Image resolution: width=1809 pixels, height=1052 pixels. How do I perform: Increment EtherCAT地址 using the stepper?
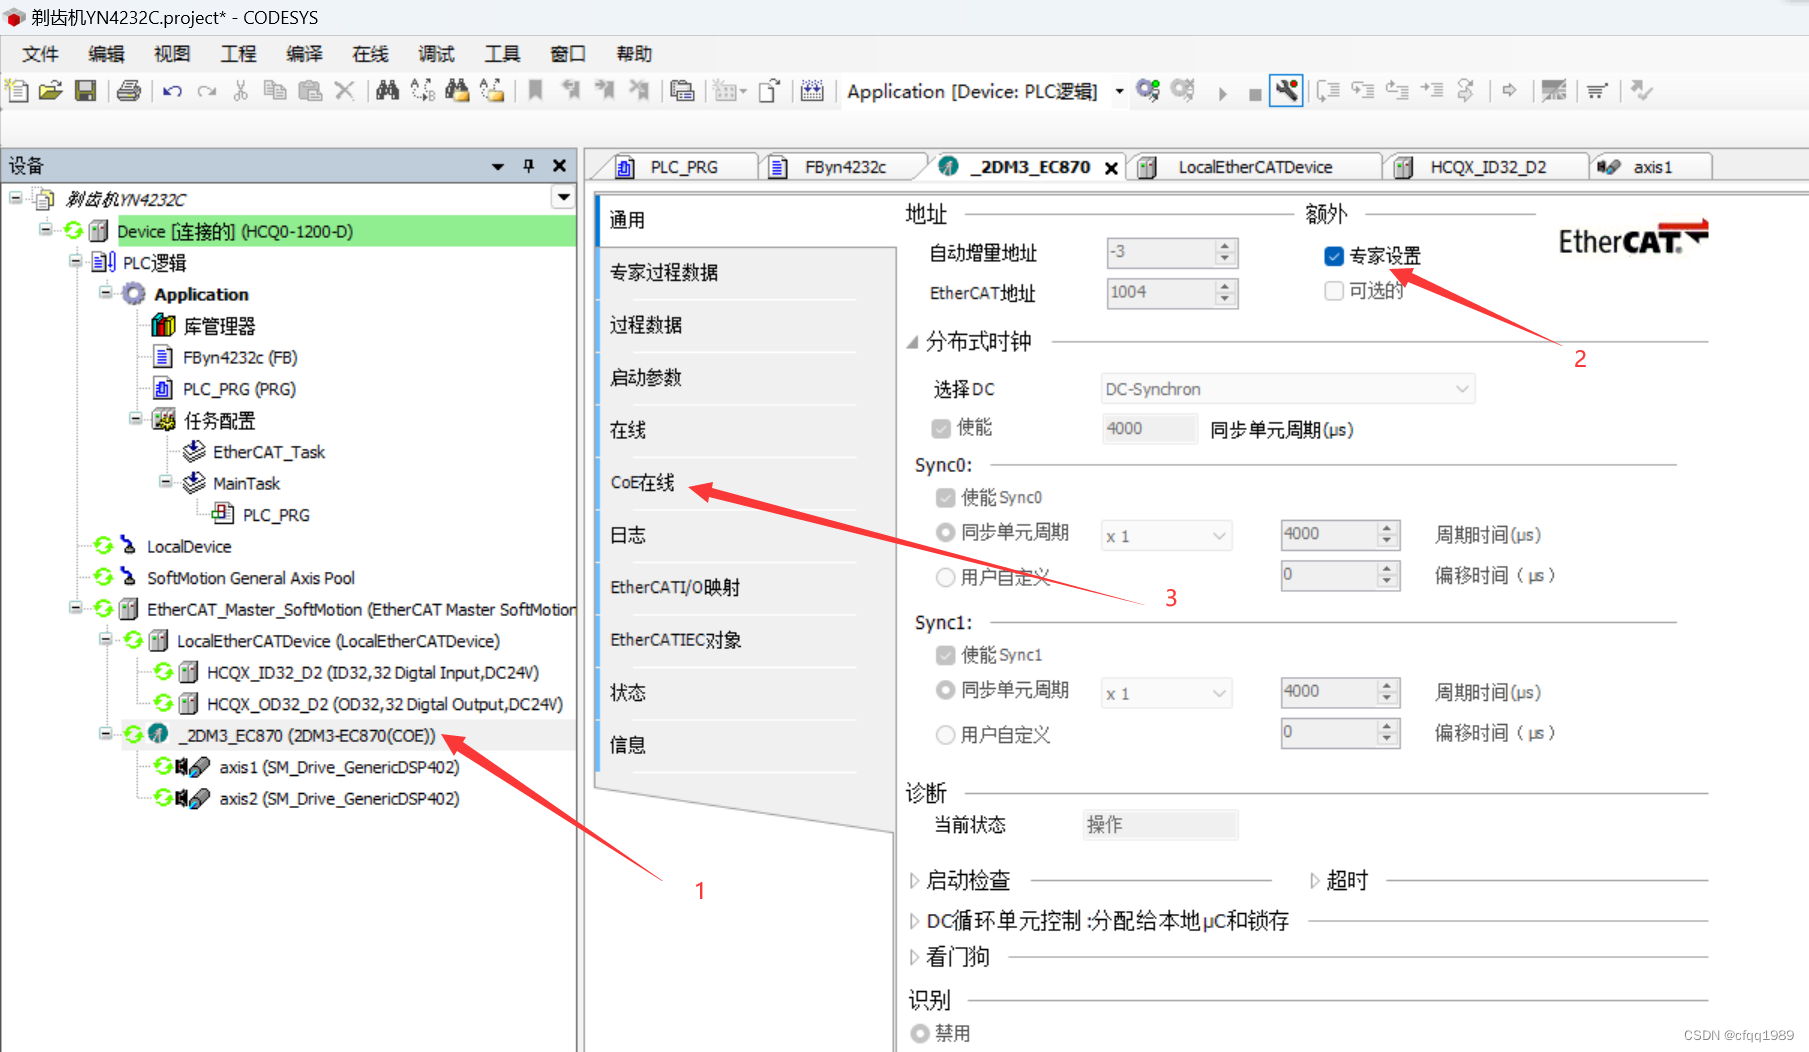1224,287
